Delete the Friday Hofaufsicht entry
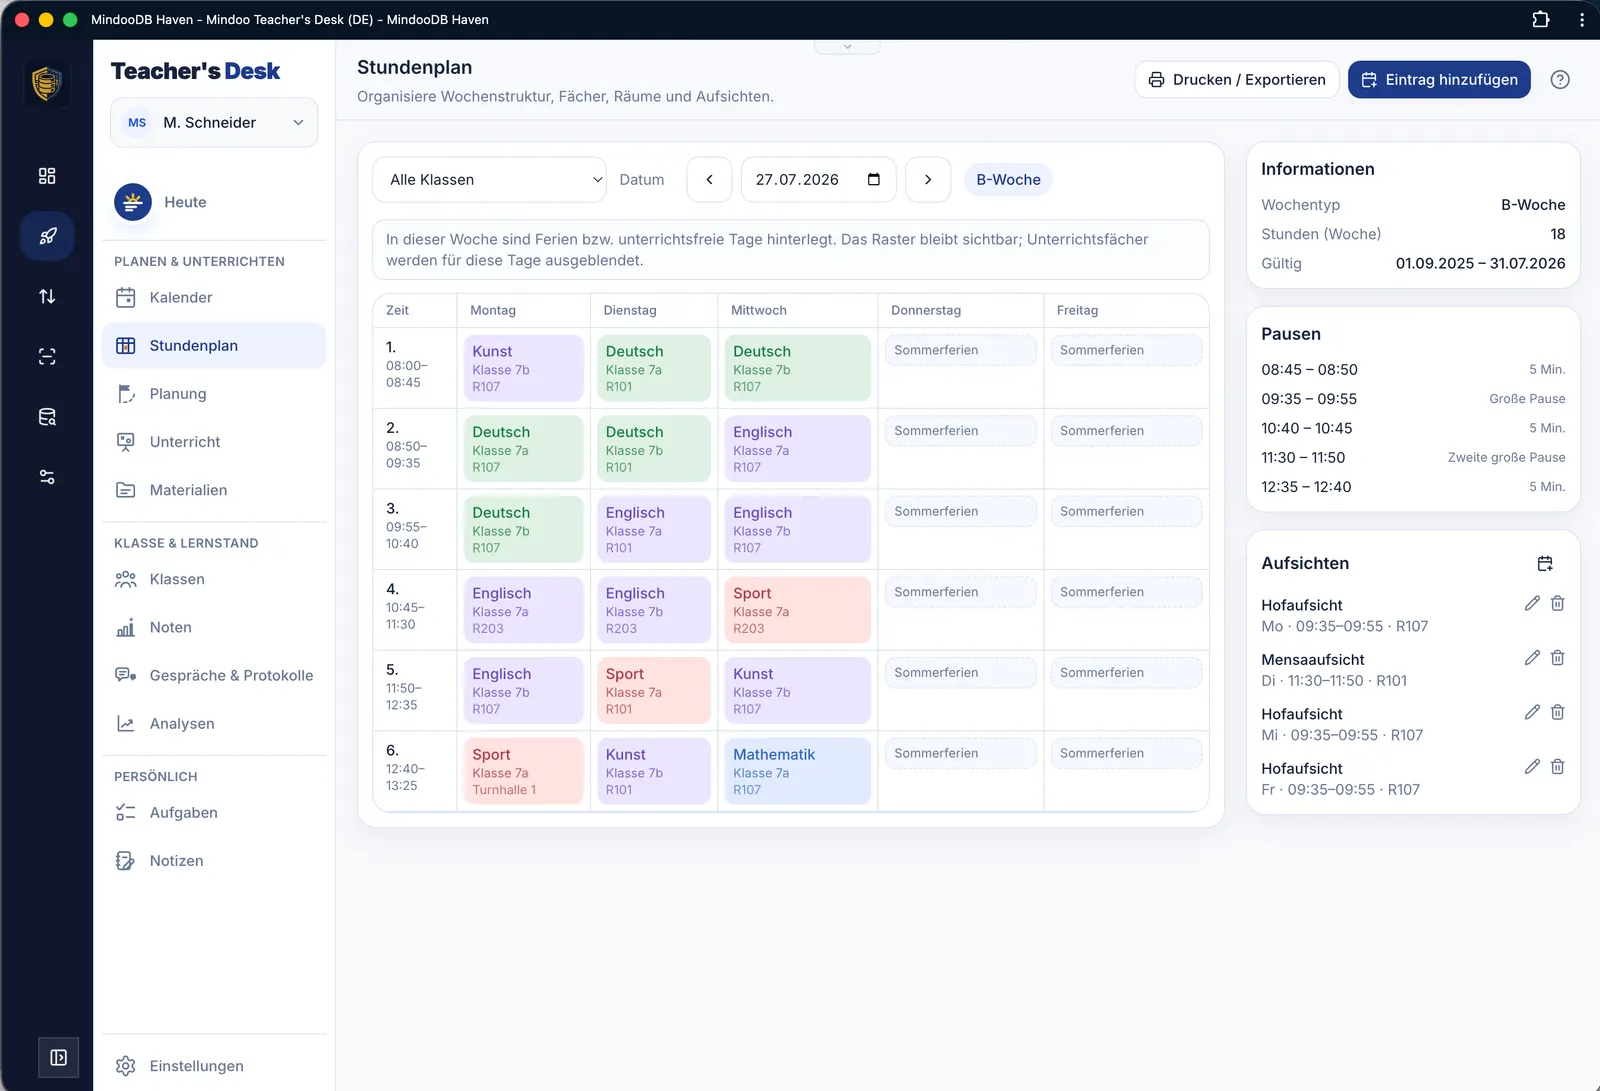This screenshot has height=1091, width=1600. [x=1557, y=767]
